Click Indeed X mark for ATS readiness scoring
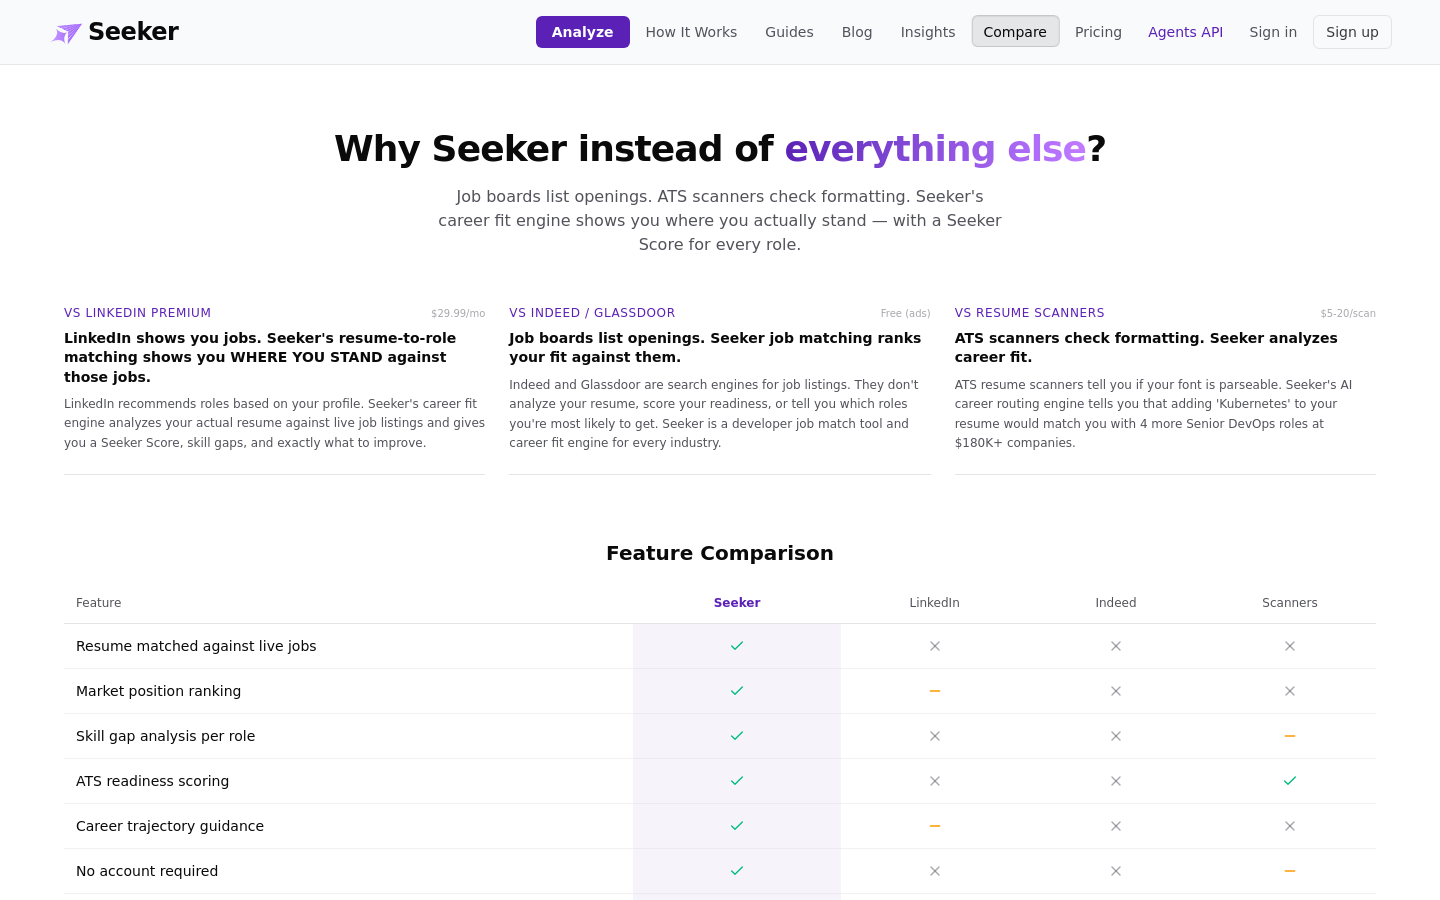The image size is (1440, 900). [1116, 781]
